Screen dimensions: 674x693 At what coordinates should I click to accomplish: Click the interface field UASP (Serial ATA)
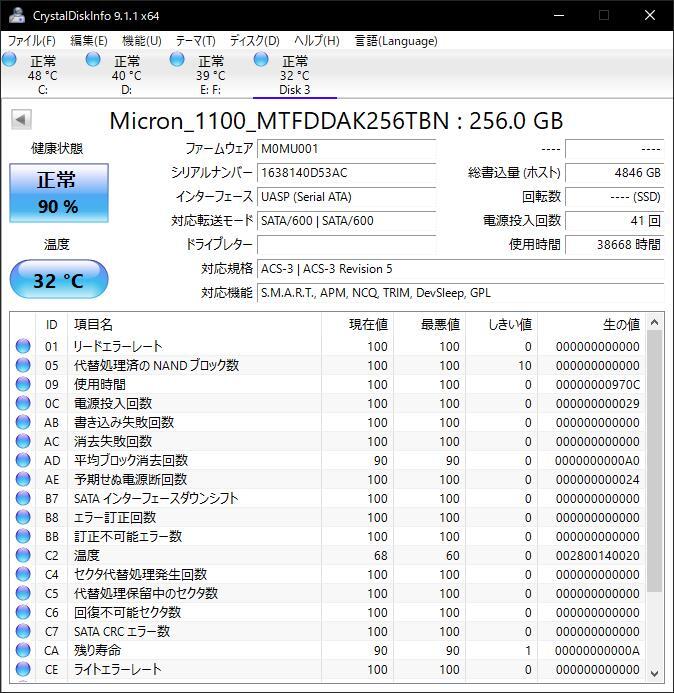pos(347,197)
